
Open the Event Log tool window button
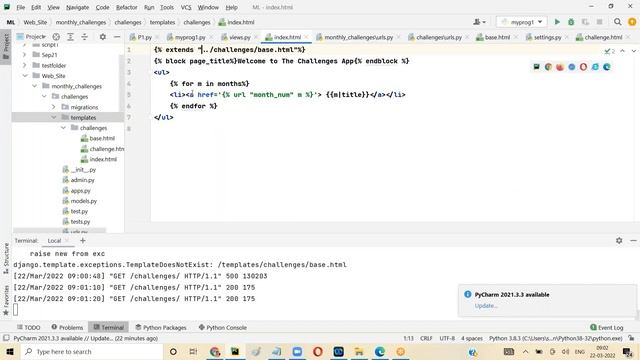pos(607,327)
